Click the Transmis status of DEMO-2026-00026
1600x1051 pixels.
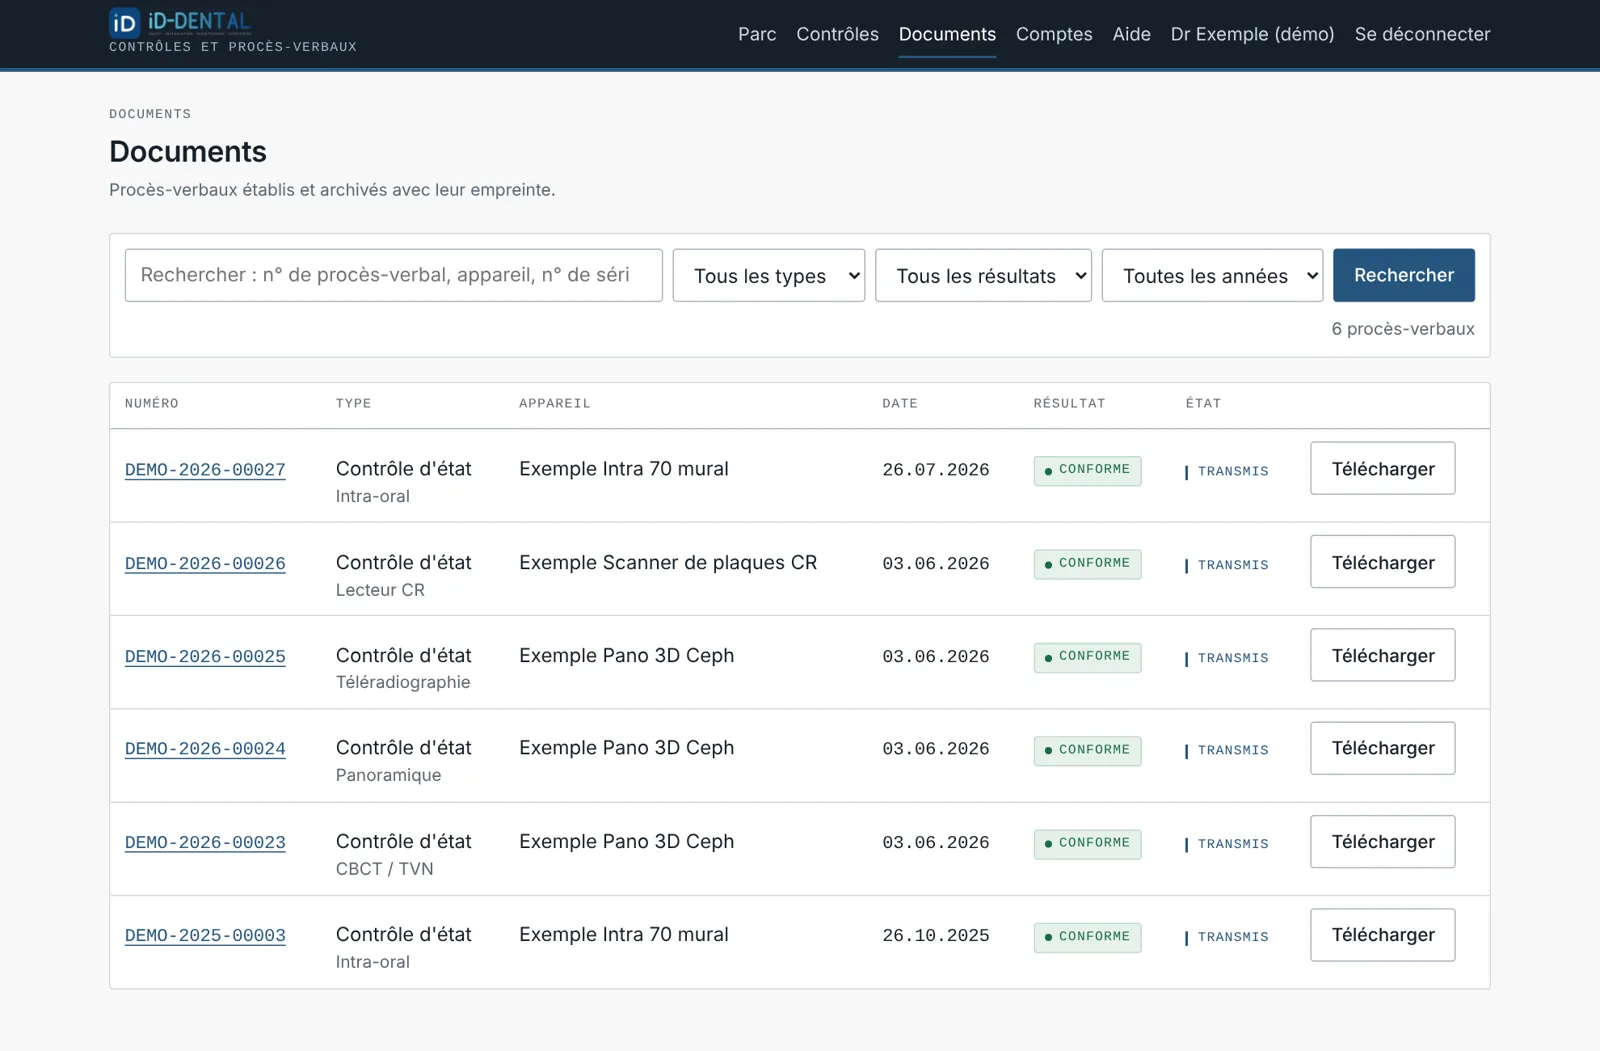[1227, 565]
